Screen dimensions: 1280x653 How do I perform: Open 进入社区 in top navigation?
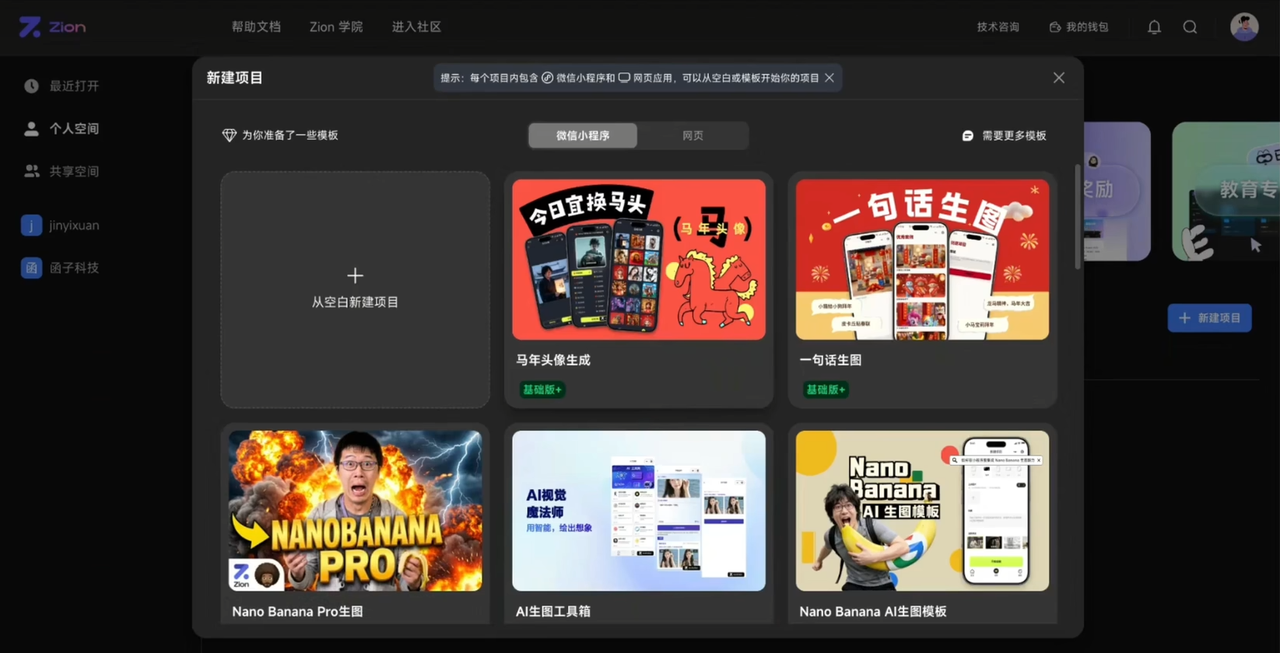(x=416, y=27)
